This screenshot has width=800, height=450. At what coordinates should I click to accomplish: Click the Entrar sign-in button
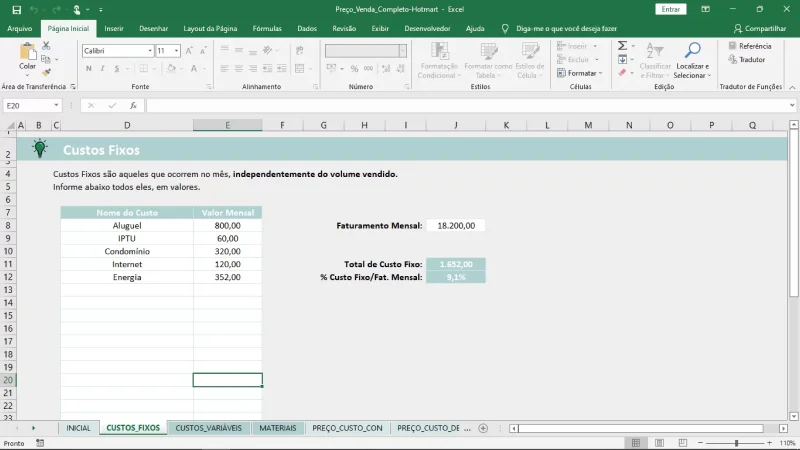pyautogui.click(x=670, y=9)
